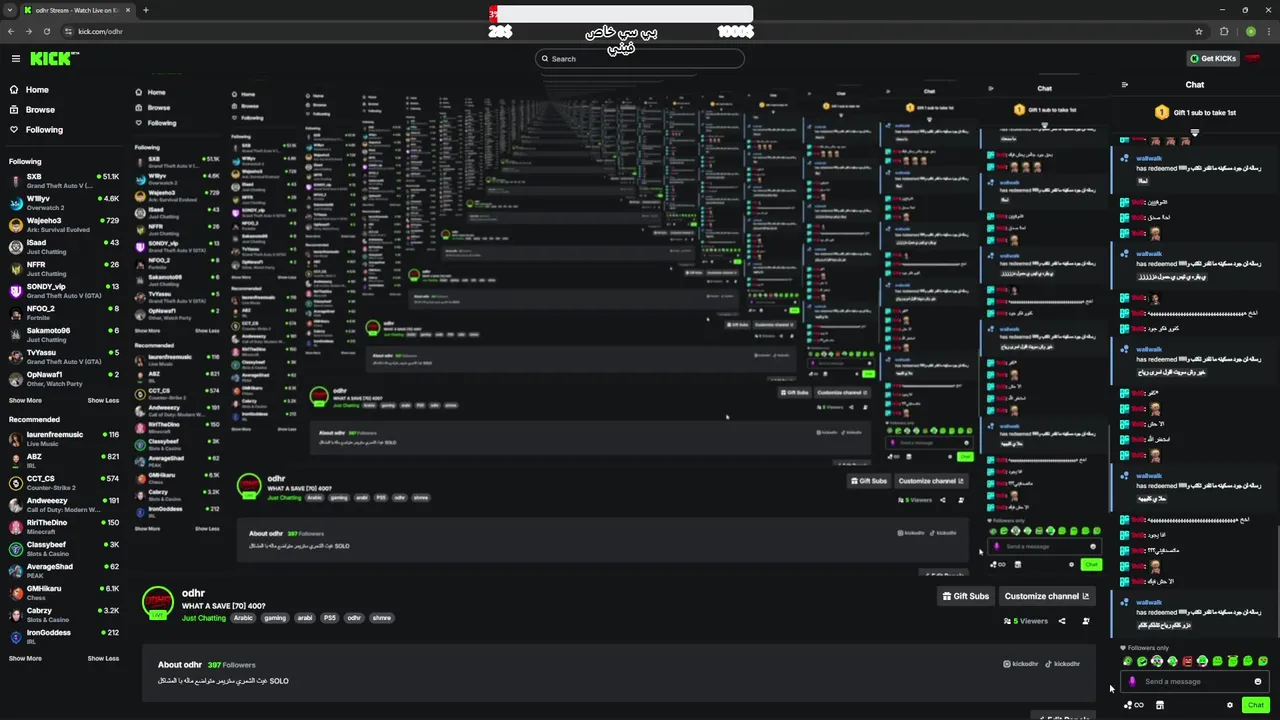The height and width of the screenshot is (720, 1280).
Task: Click Gift 1 sub to take 1st in main chat
Action: 1195,112
